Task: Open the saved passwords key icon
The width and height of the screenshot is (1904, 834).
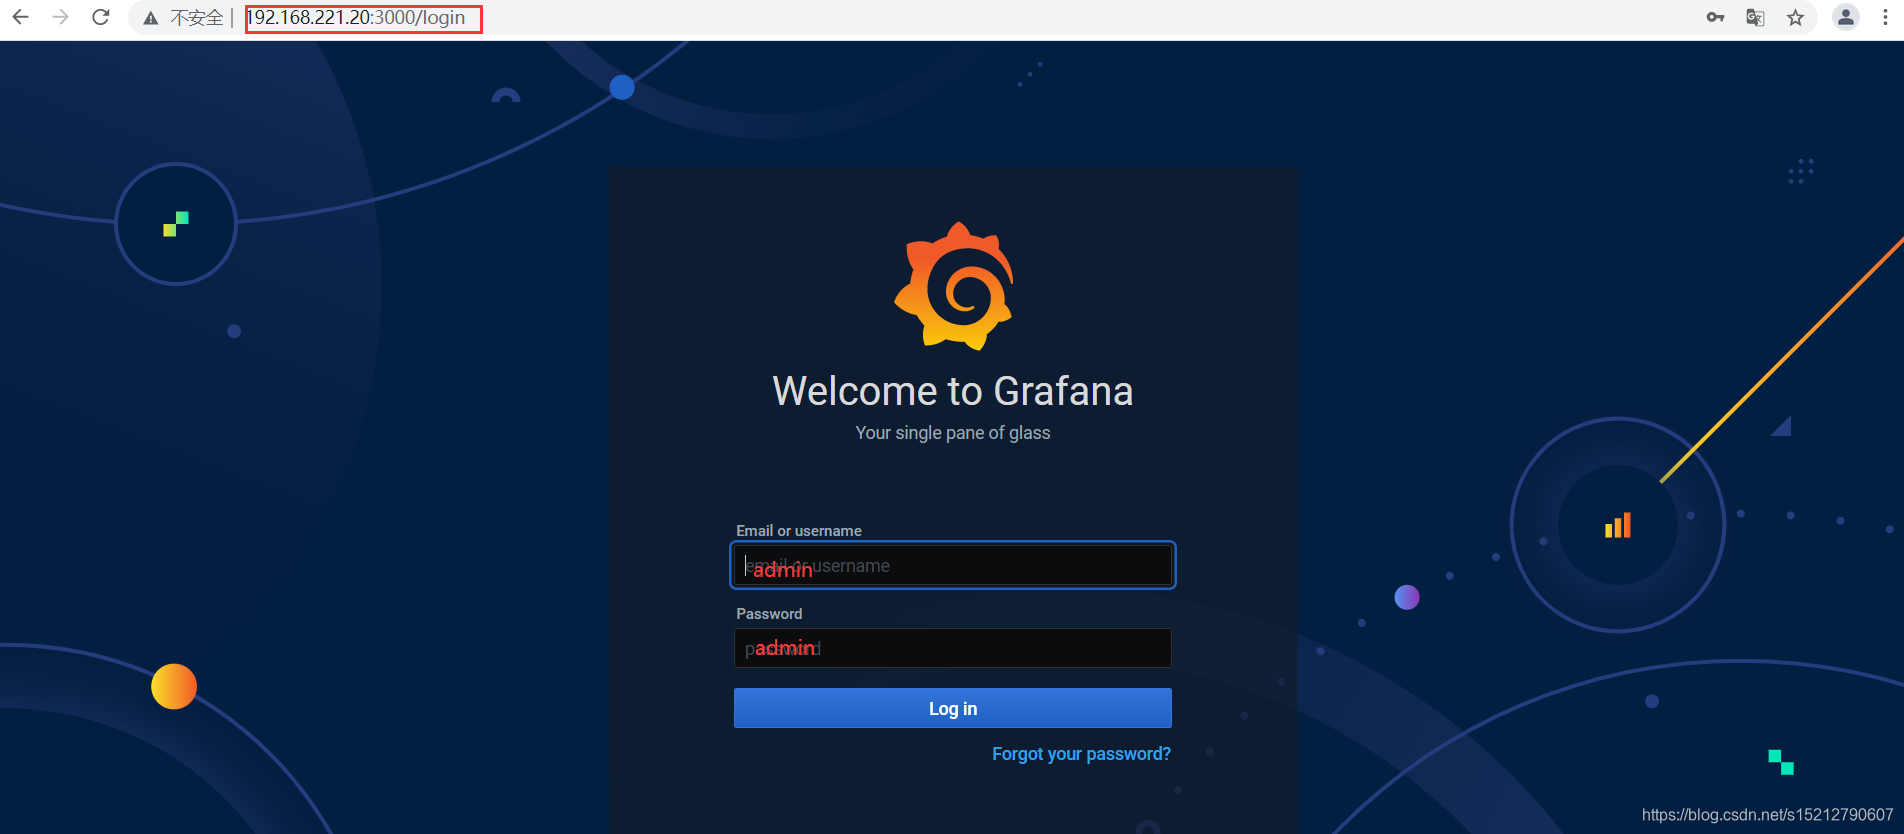Action: pyautogui.click(x=1715, y=17)
